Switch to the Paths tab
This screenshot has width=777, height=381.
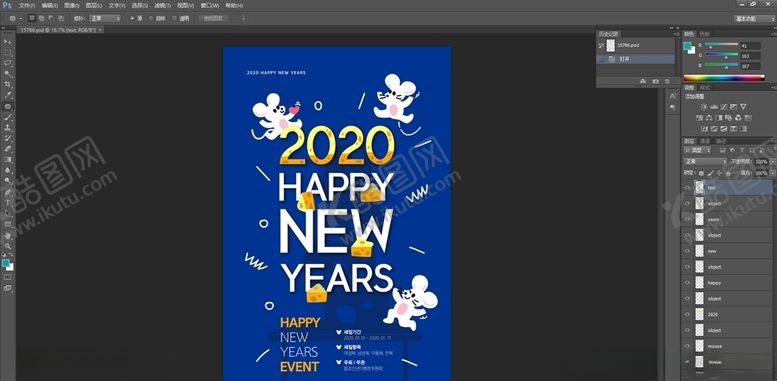[720, 141]
